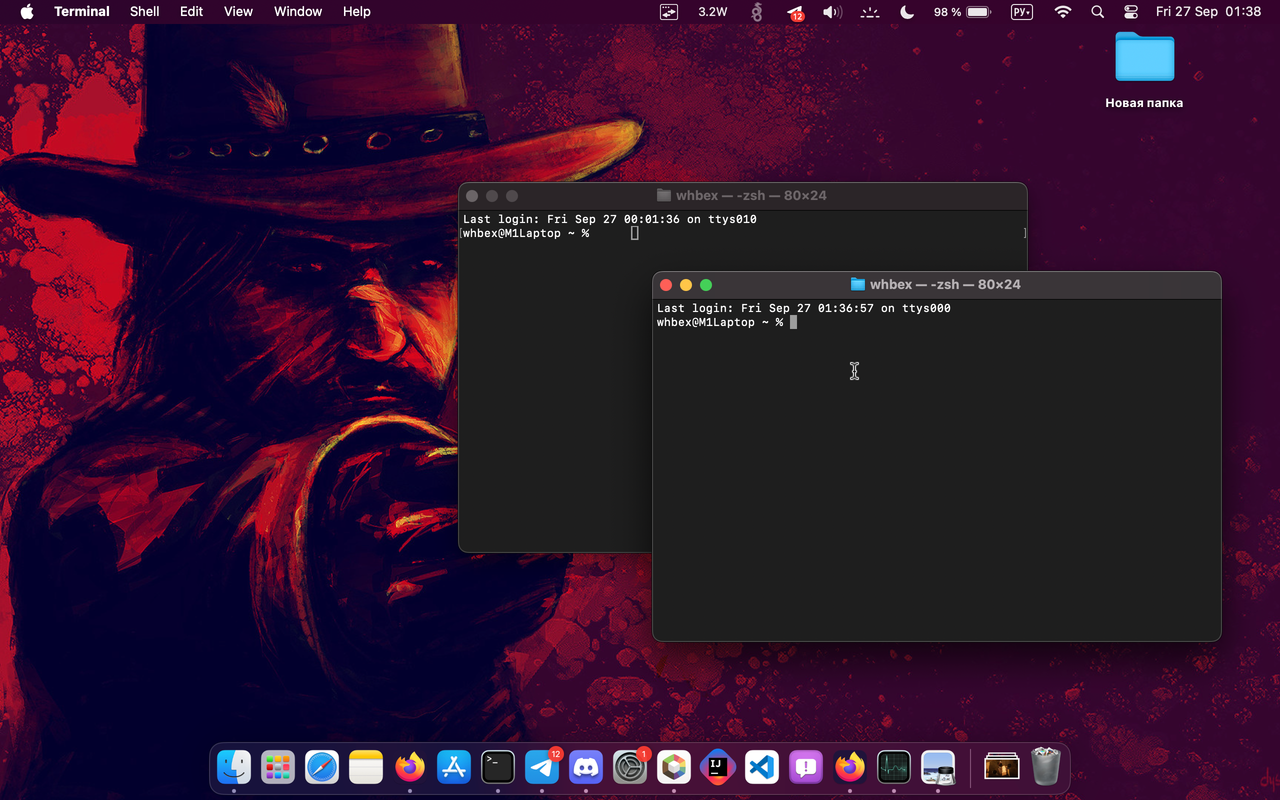Open Launchpad in the Dock
This screenshot has width=1280, height=800.
point(278,768)
